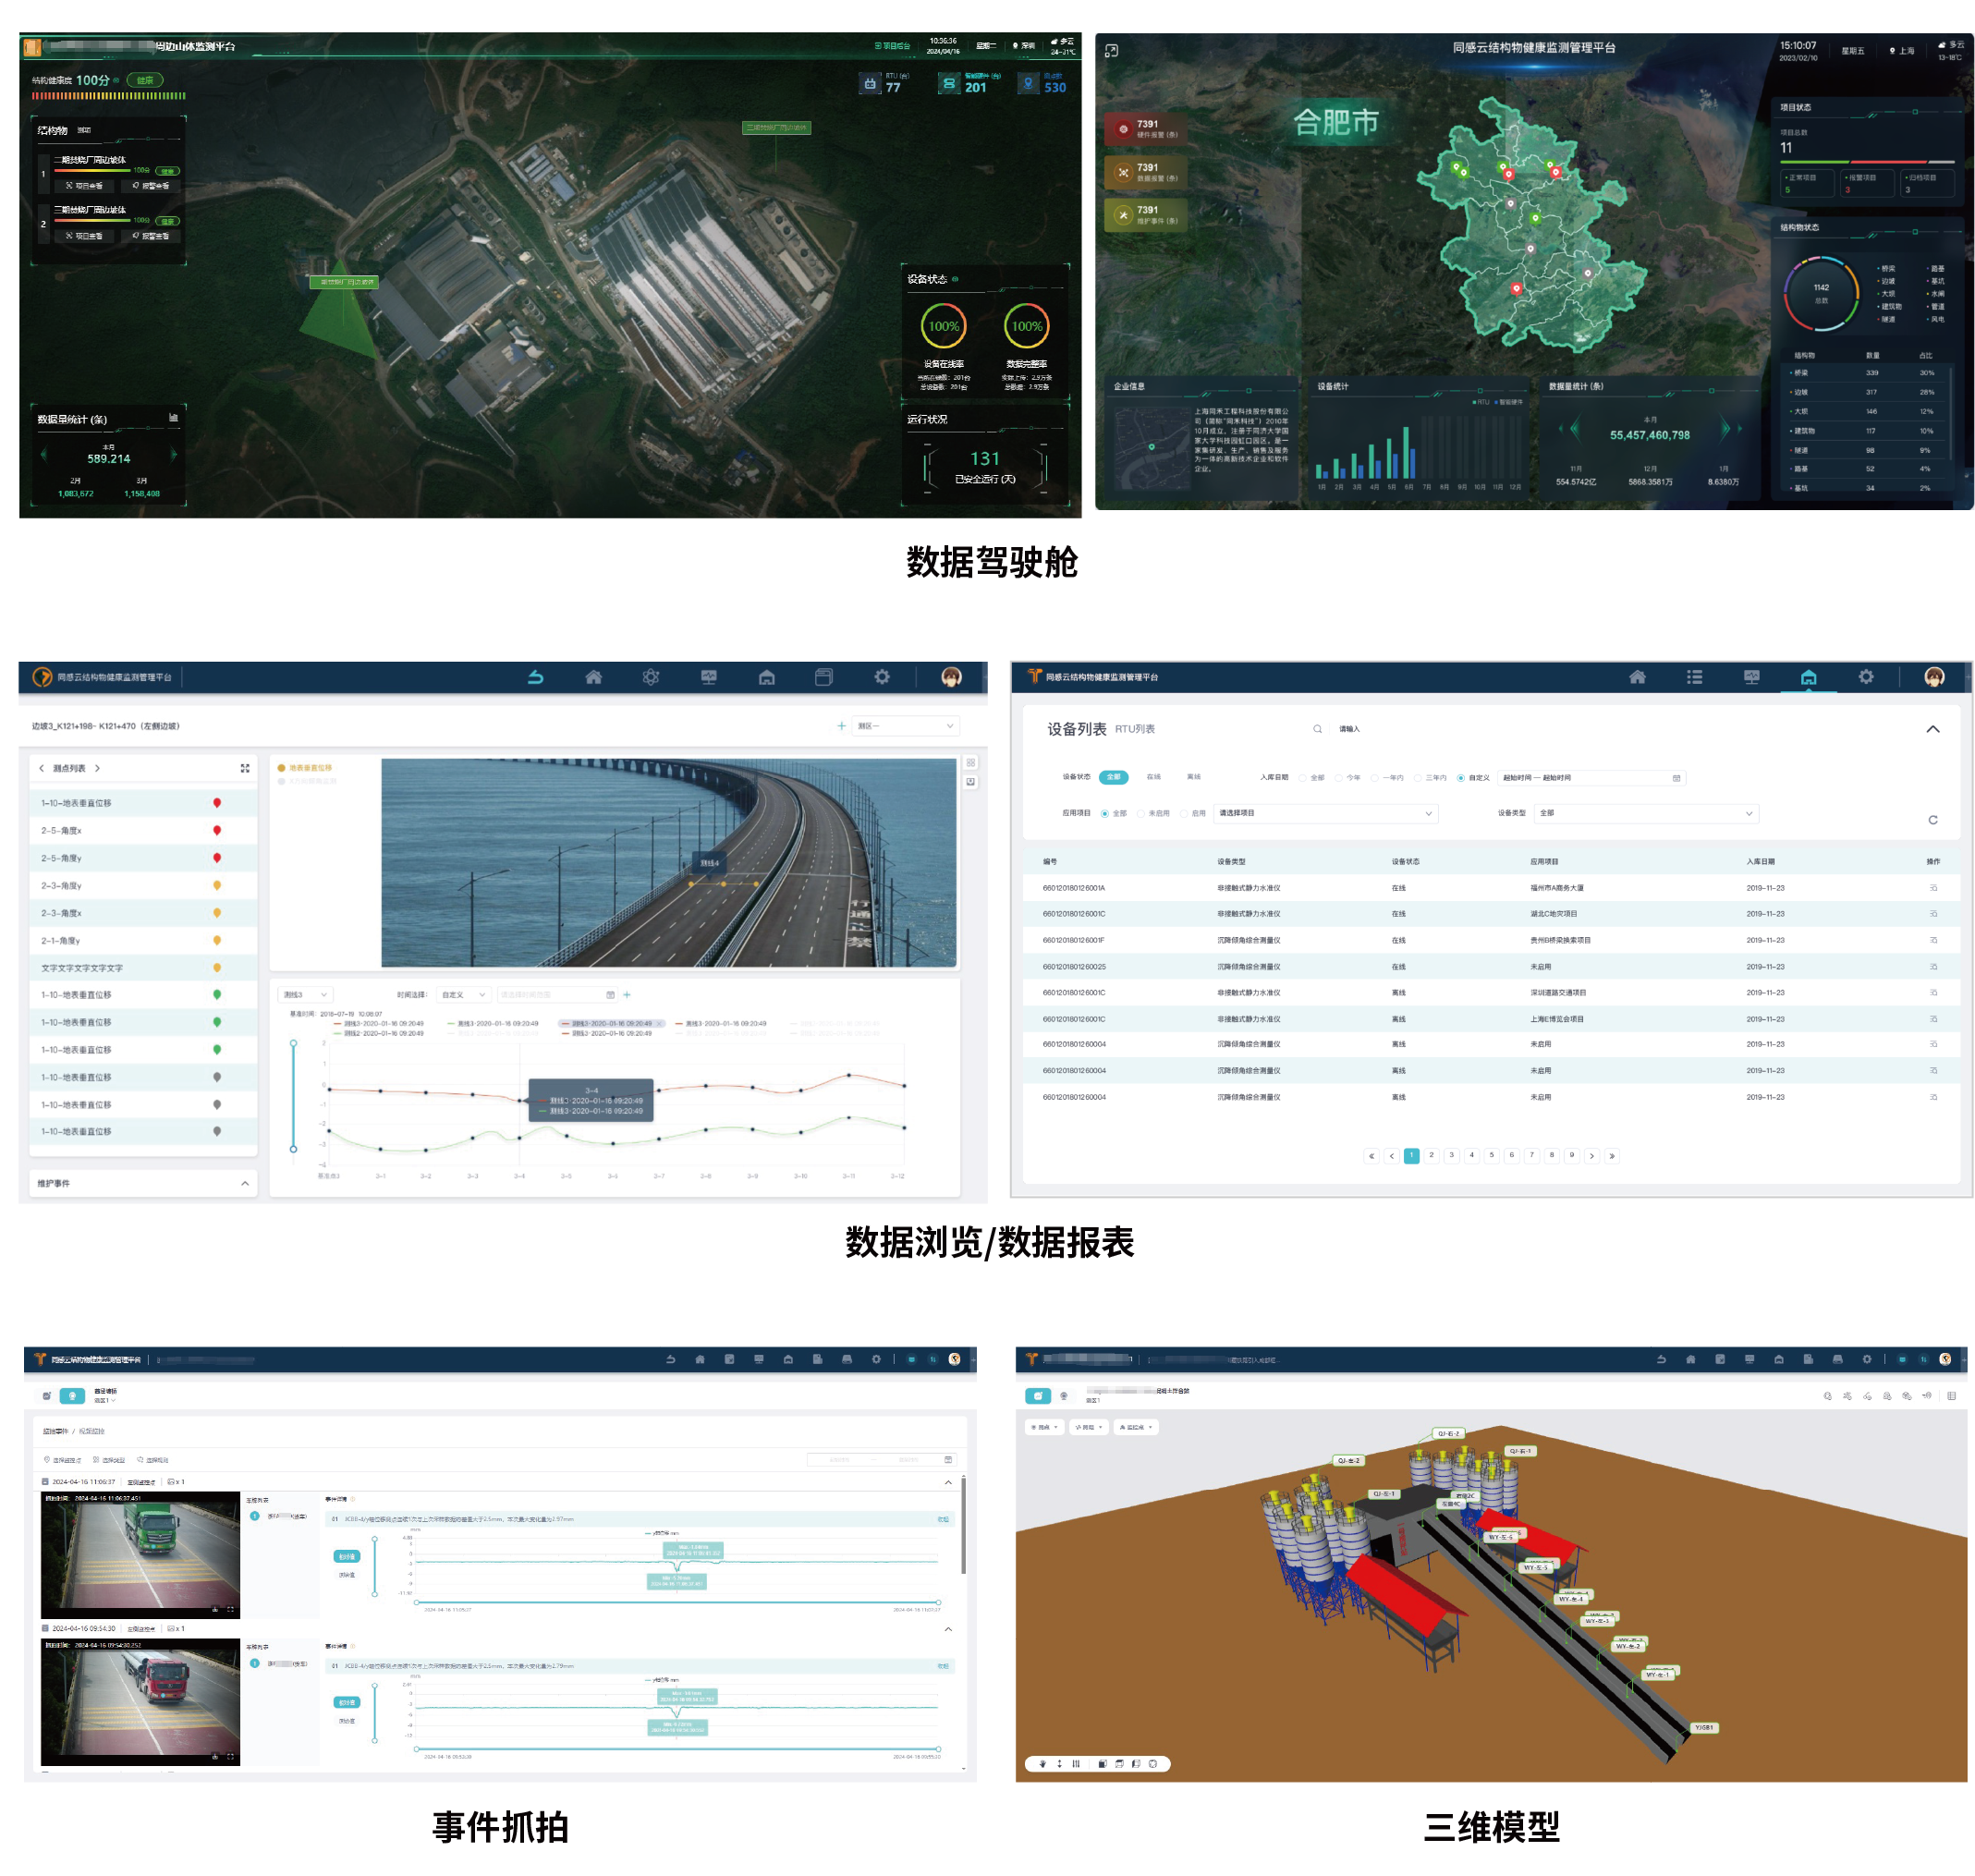Open the list view icon in device list header
Screen dimensions: 1975x1876
[x=1694, y=677]
